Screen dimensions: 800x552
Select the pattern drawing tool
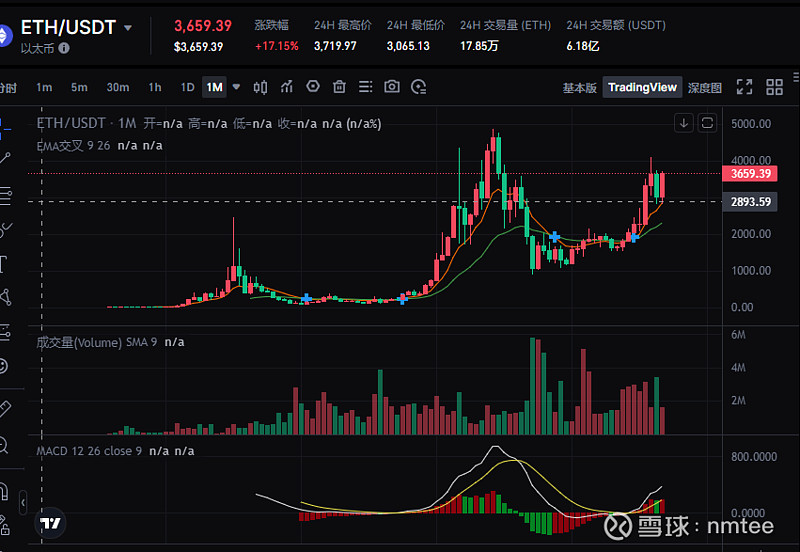[x=5, y=297]
